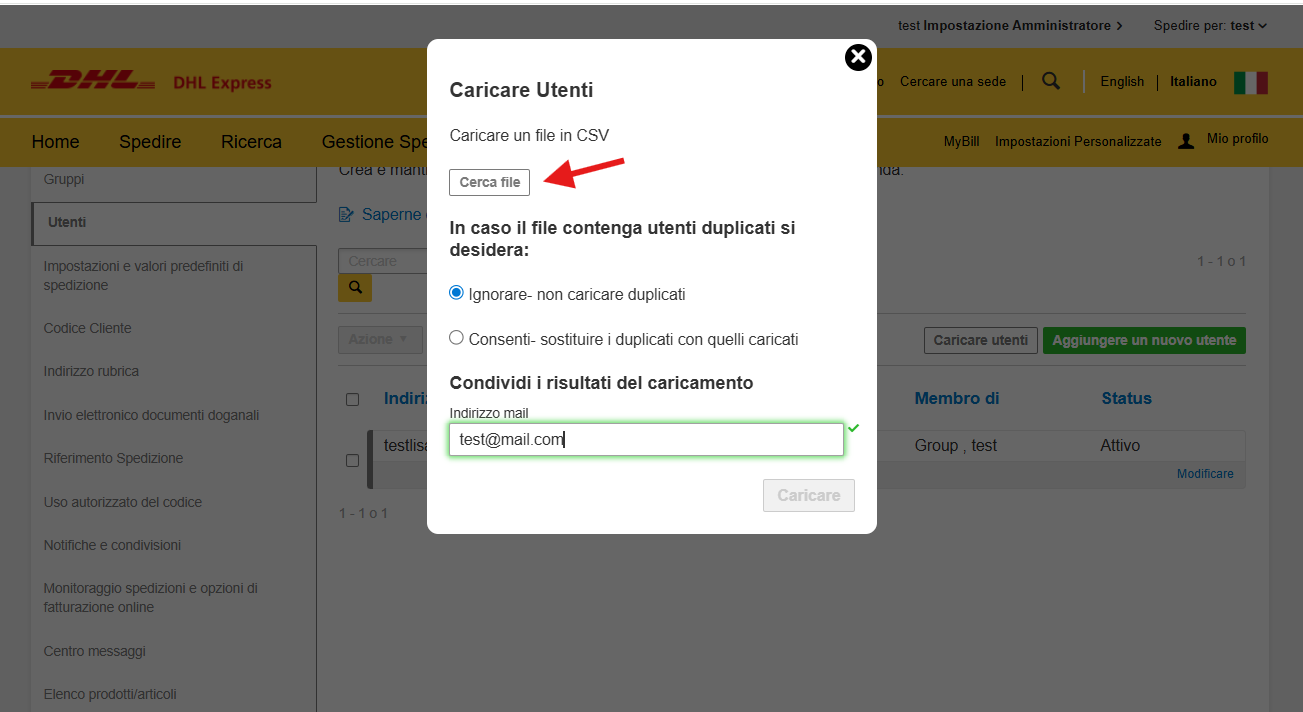Click the Italian flag icon
Viewport: 1303px width, 712px height.
coord(1250,82)
